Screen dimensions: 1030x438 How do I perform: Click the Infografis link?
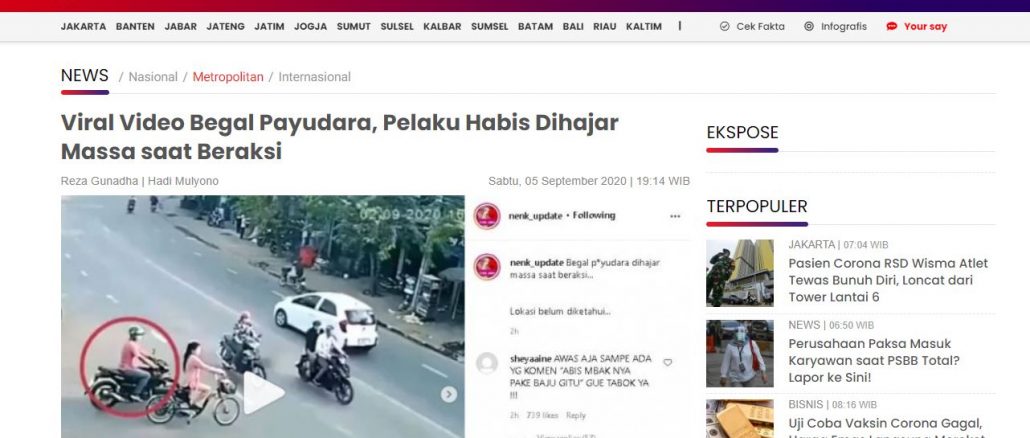844,27
